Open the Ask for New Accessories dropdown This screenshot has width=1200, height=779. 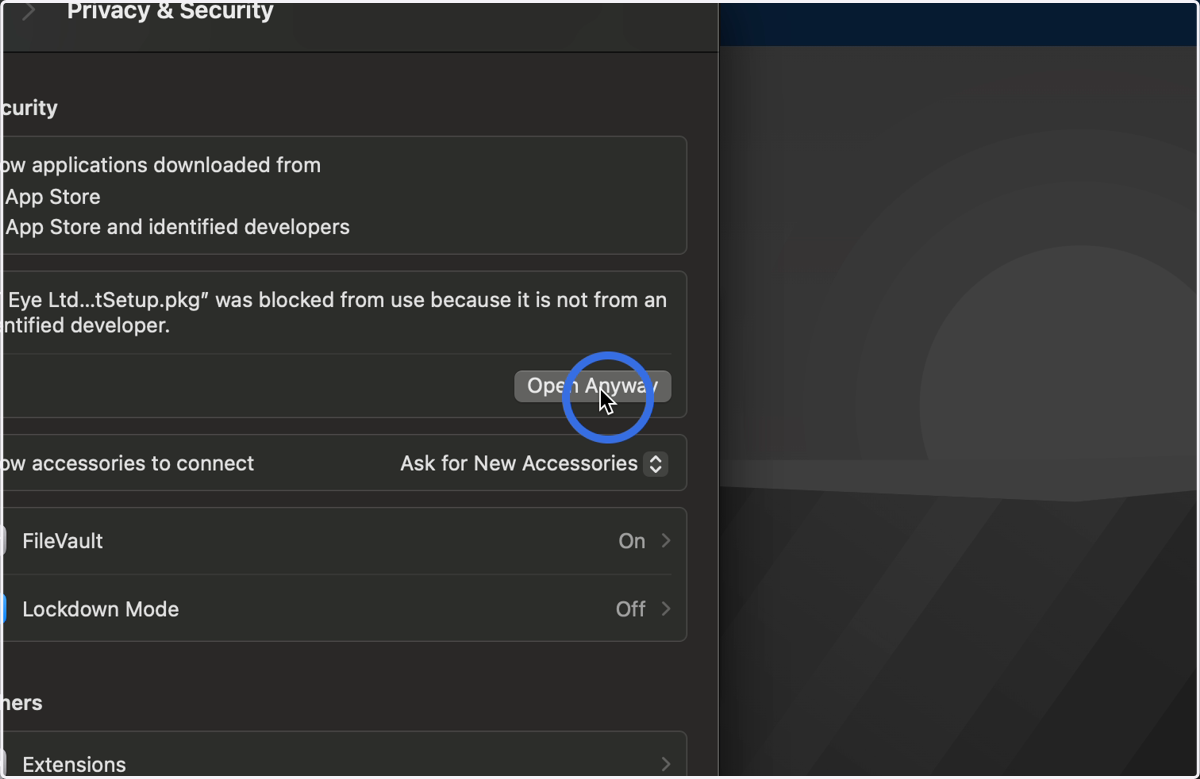533,464
